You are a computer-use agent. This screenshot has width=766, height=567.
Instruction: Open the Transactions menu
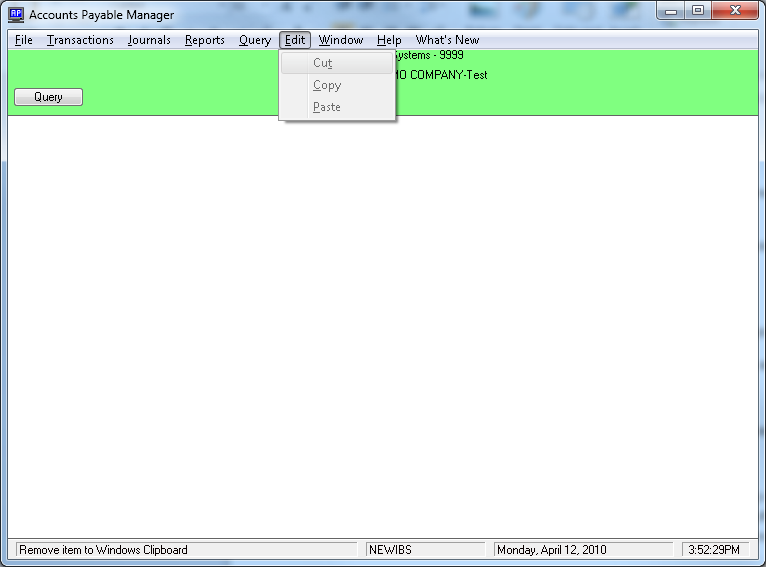coord(80,40)
